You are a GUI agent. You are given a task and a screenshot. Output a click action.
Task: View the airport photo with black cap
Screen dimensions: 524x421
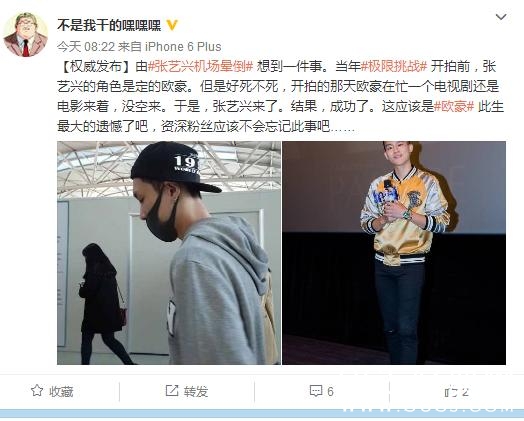pyautogui.click(x=169, y=253)
